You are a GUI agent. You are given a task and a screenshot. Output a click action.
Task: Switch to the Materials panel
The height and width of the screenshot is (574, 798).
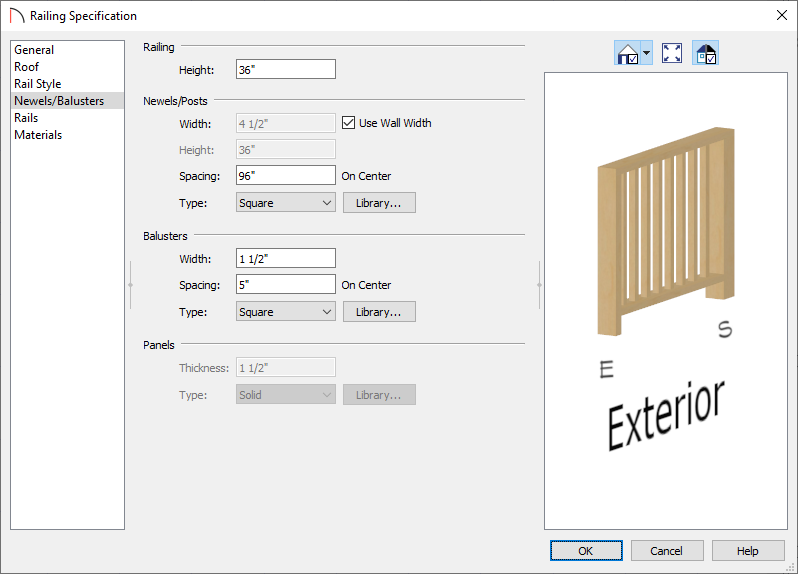[x=38, y=135]
